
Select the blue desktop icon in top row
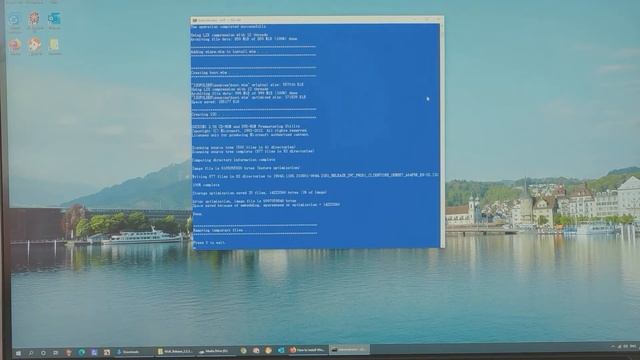[54, 20]
